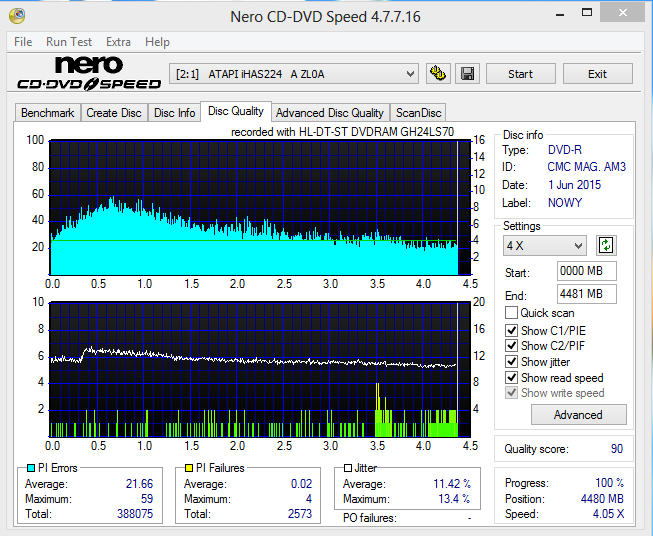Click the nero CD-DVD SPEED logo

pos(89,73)
